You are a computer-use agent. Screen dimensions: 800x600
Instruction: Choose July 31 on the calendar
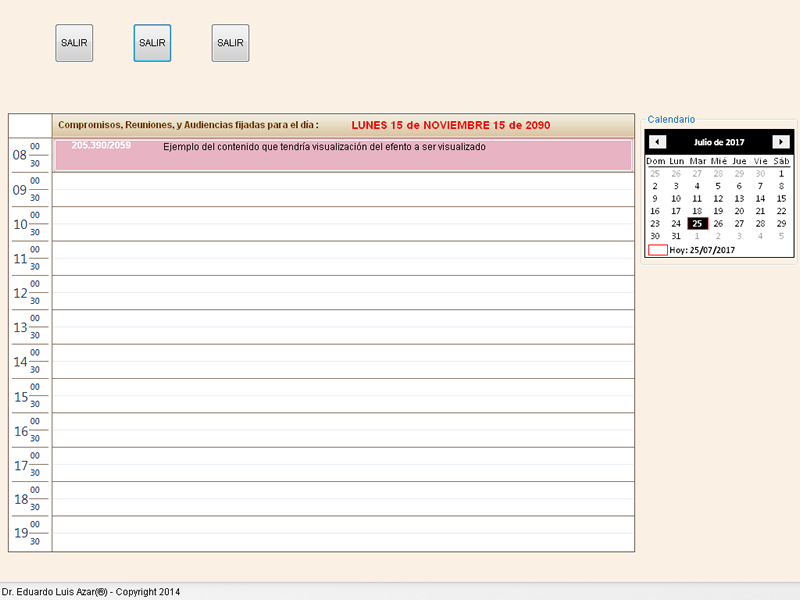point(676,237)
